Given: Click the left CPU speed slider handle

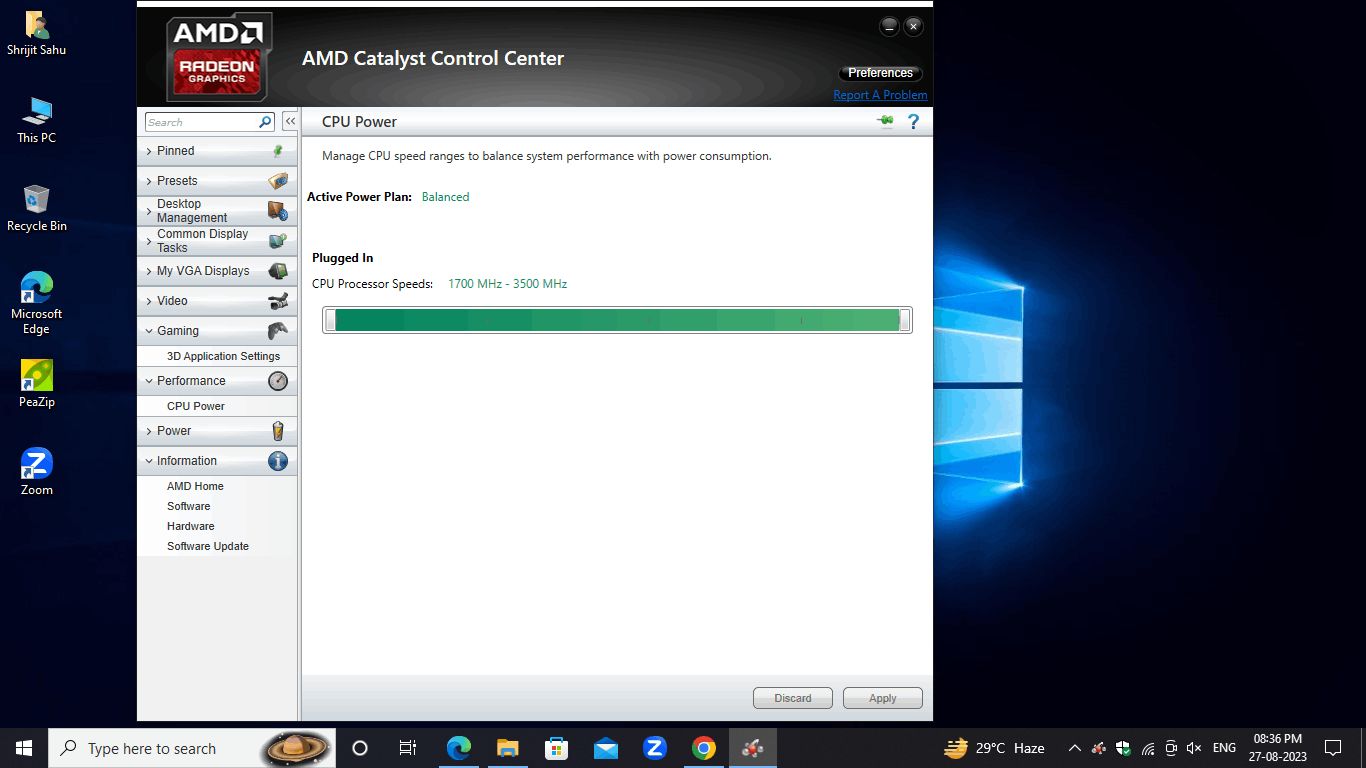Looking at the screenshot, I should (x=330, y=320).
